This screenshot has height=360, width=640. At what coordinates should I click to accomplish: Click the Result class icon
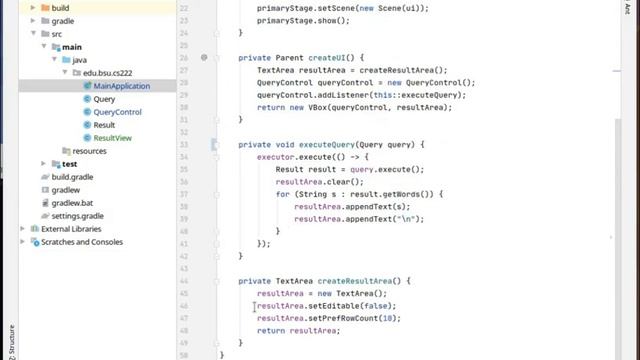(x=87, y=125)
